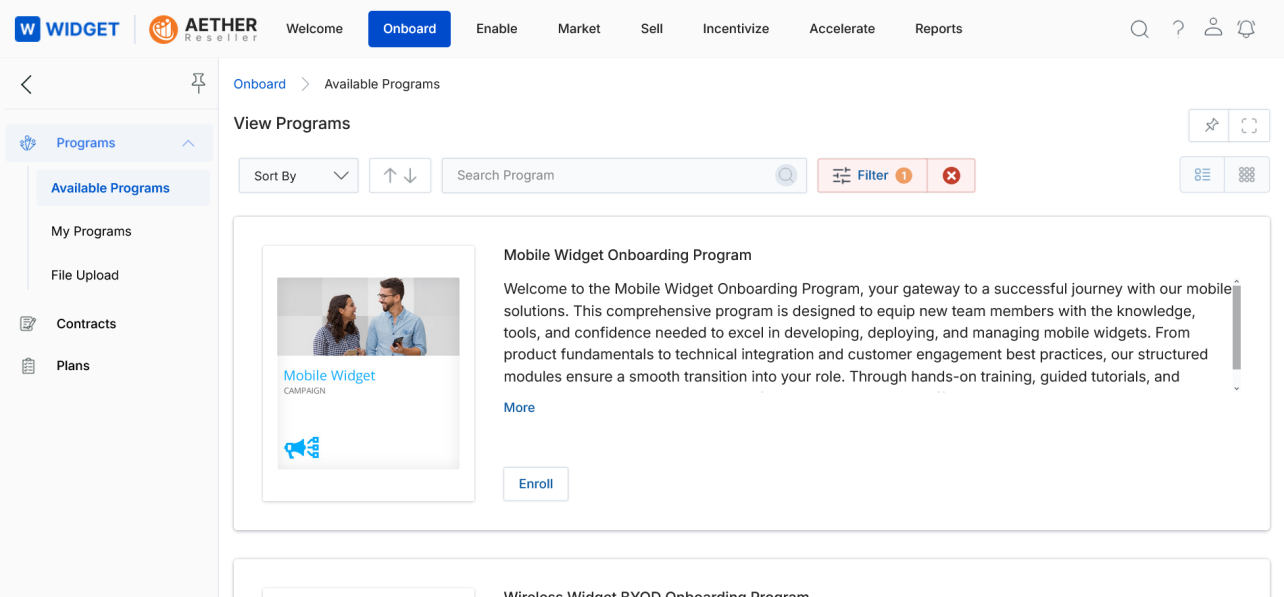Click the Programs section icon

[28, 143]
